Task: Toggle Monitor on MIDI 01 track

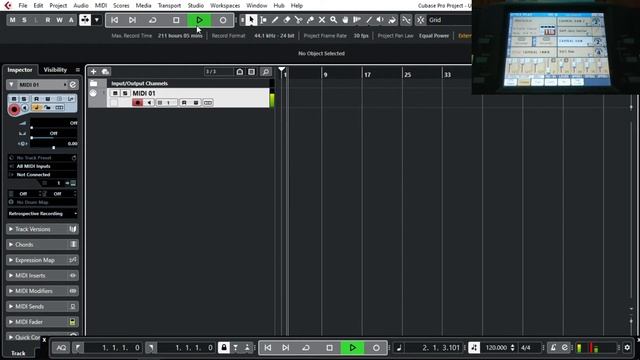Action: (149, 102)
